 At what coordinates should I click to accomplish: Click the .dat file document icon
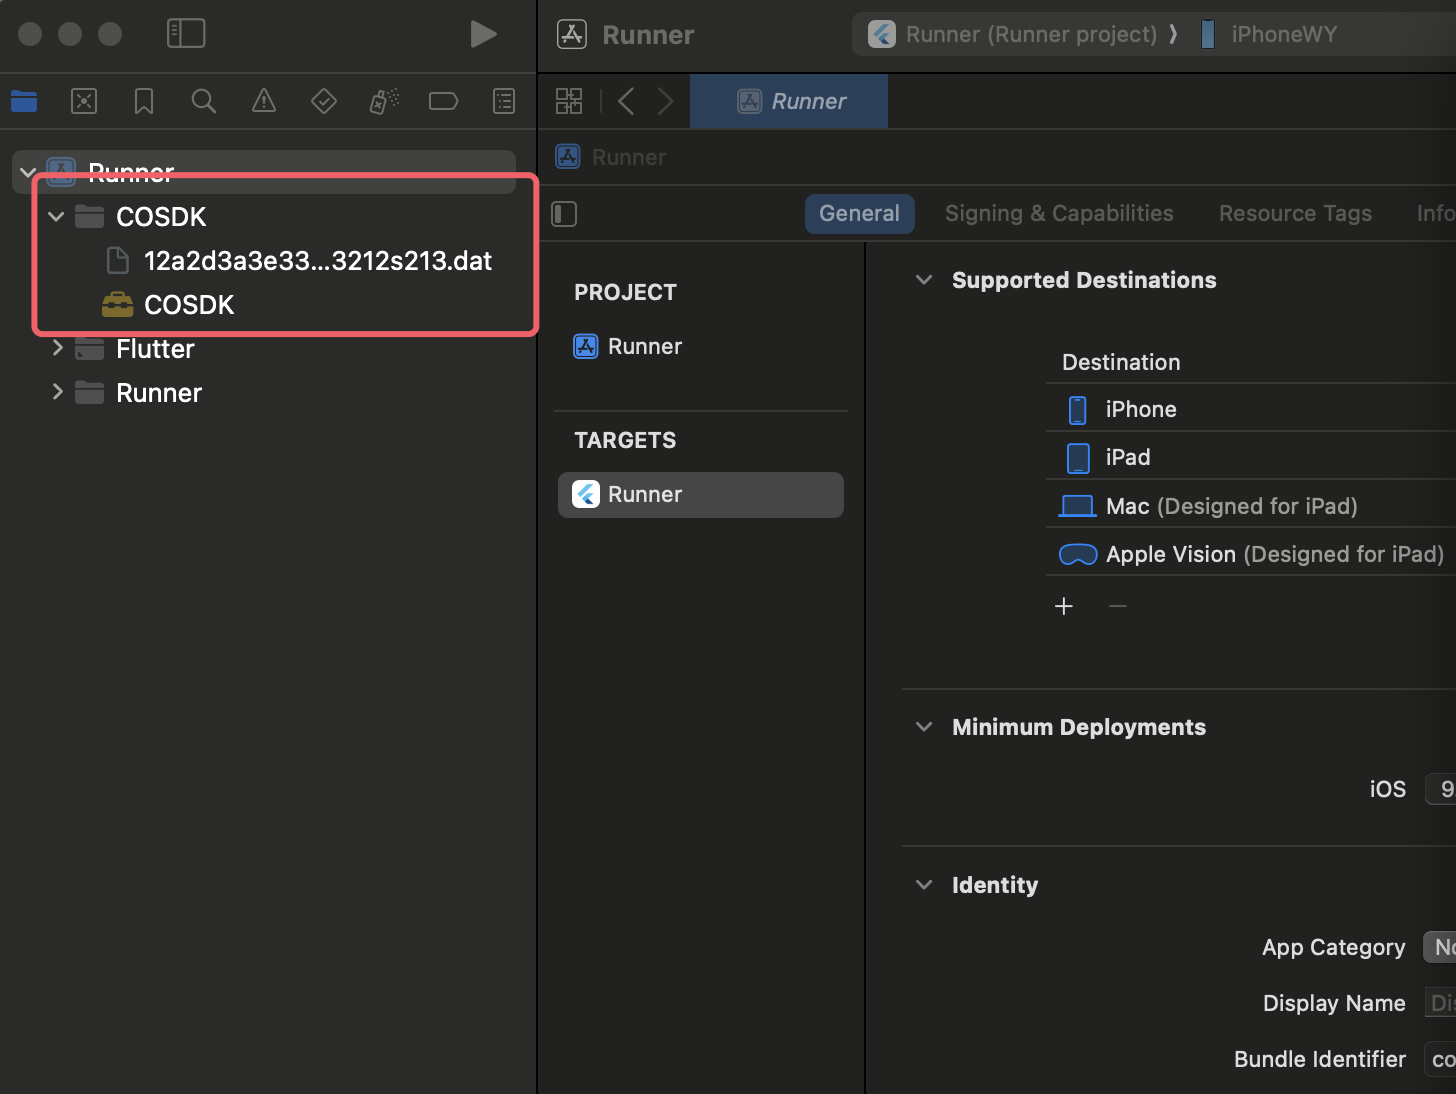coord(118,261)
